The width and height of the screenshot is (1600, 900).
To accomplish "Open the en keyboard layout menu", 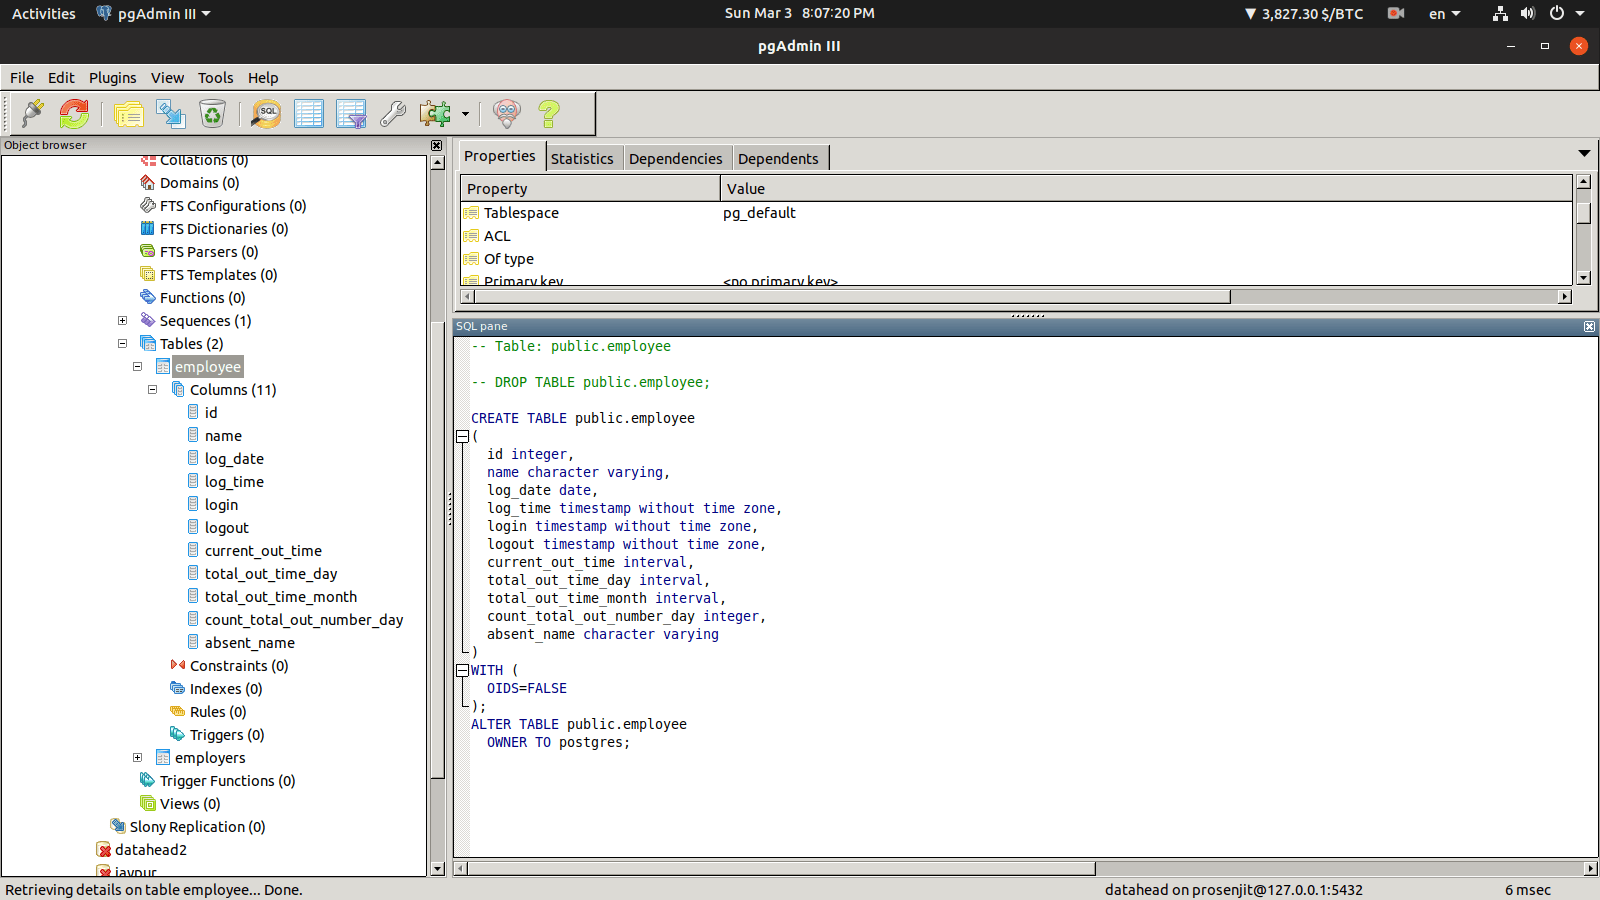I will pyautogui.click(x=1444, y=14).
